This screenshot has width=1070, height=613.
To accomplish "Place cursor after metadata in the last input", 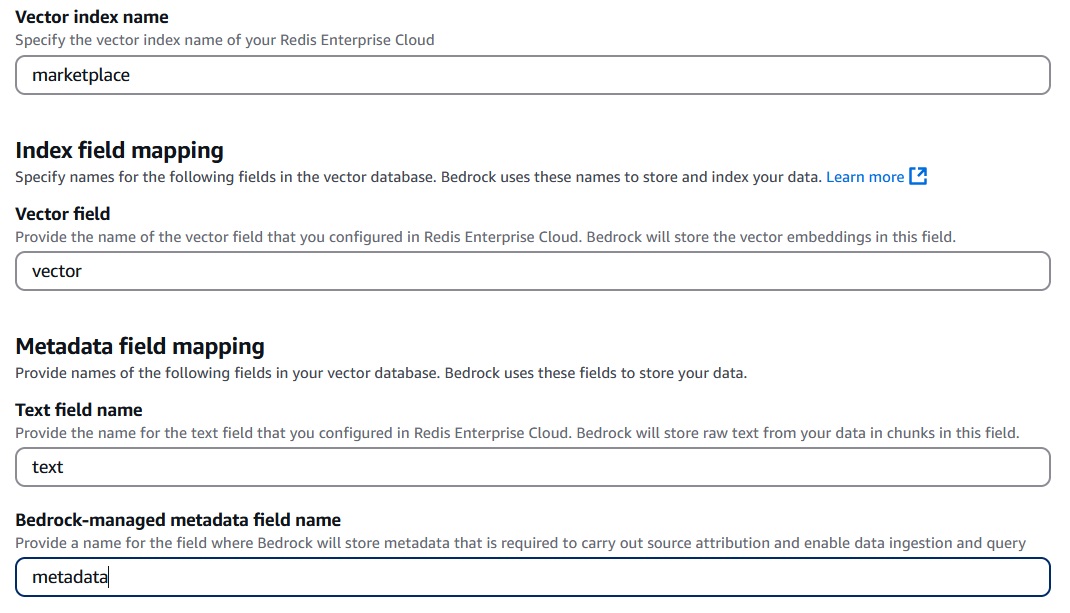I will tap(105, 577).
